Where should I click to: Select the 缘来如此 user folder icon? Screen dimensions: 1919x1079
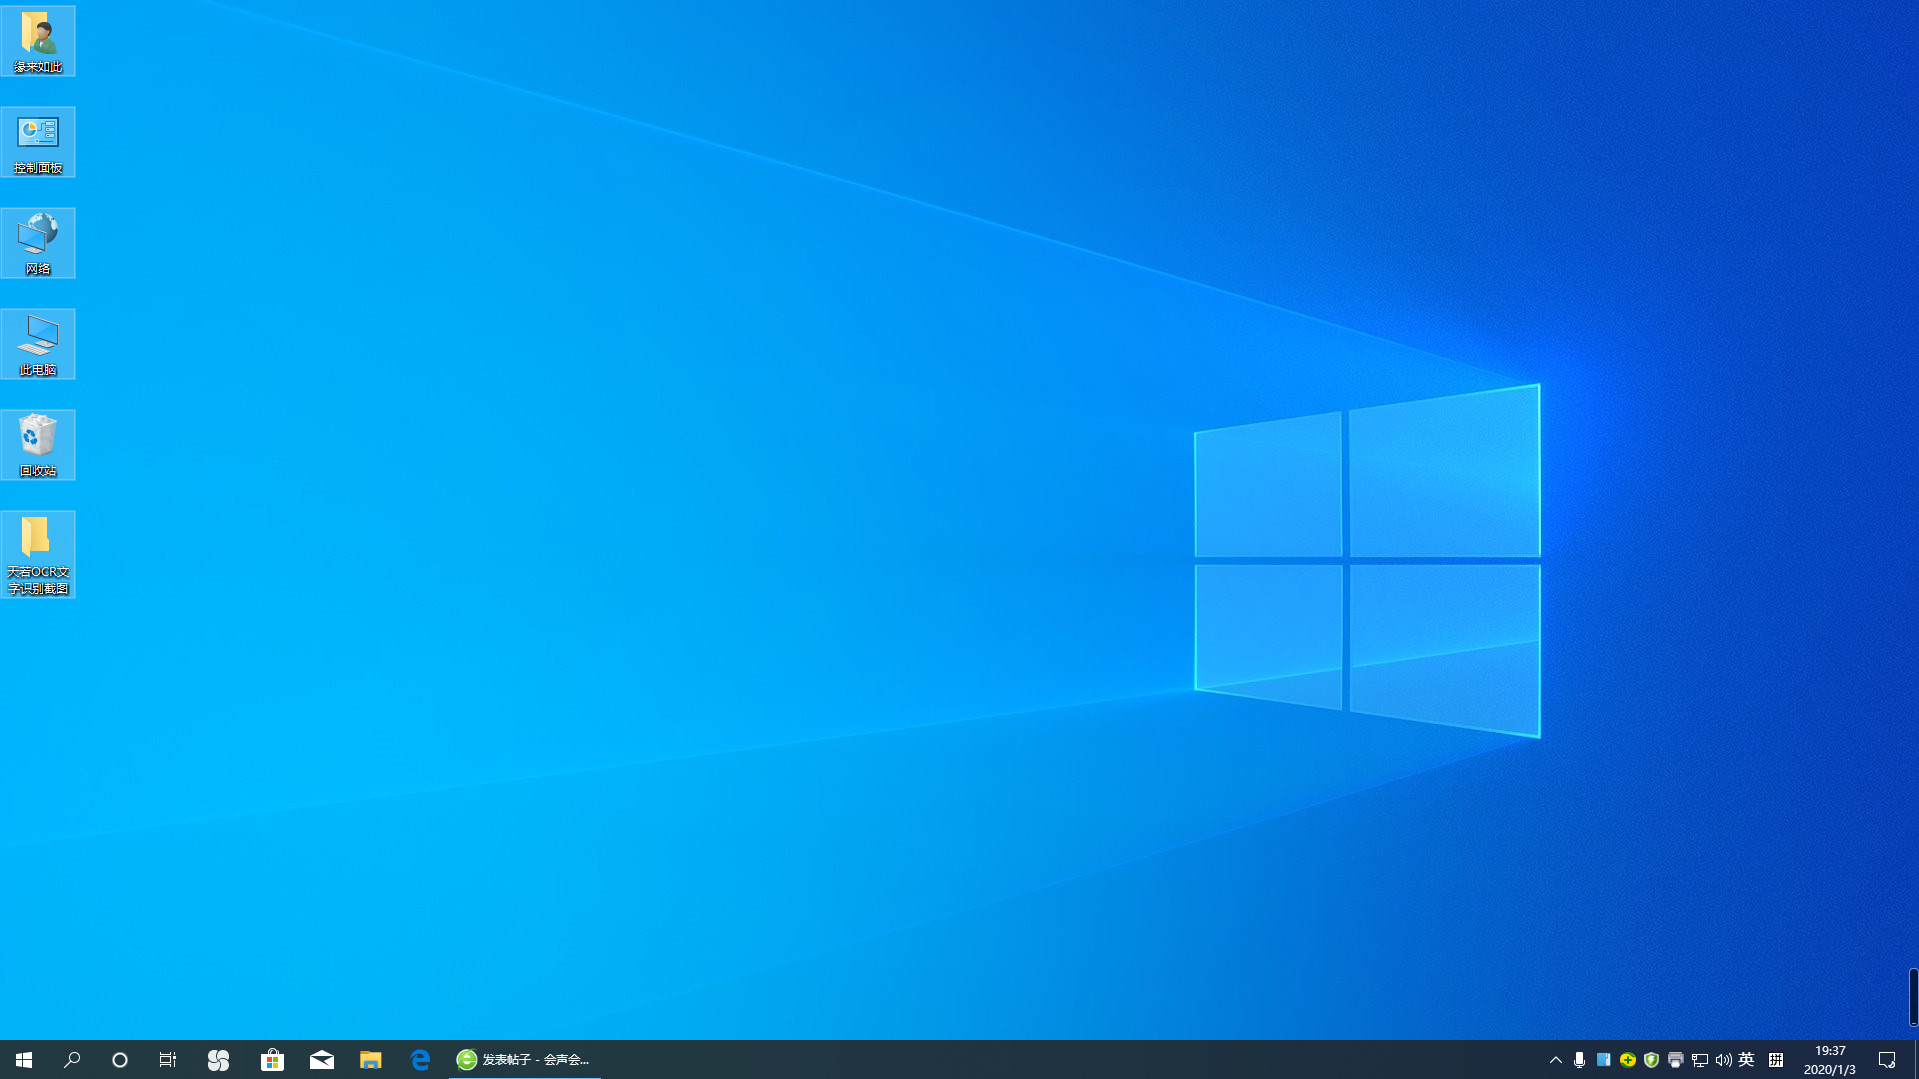tap(38, 41)
